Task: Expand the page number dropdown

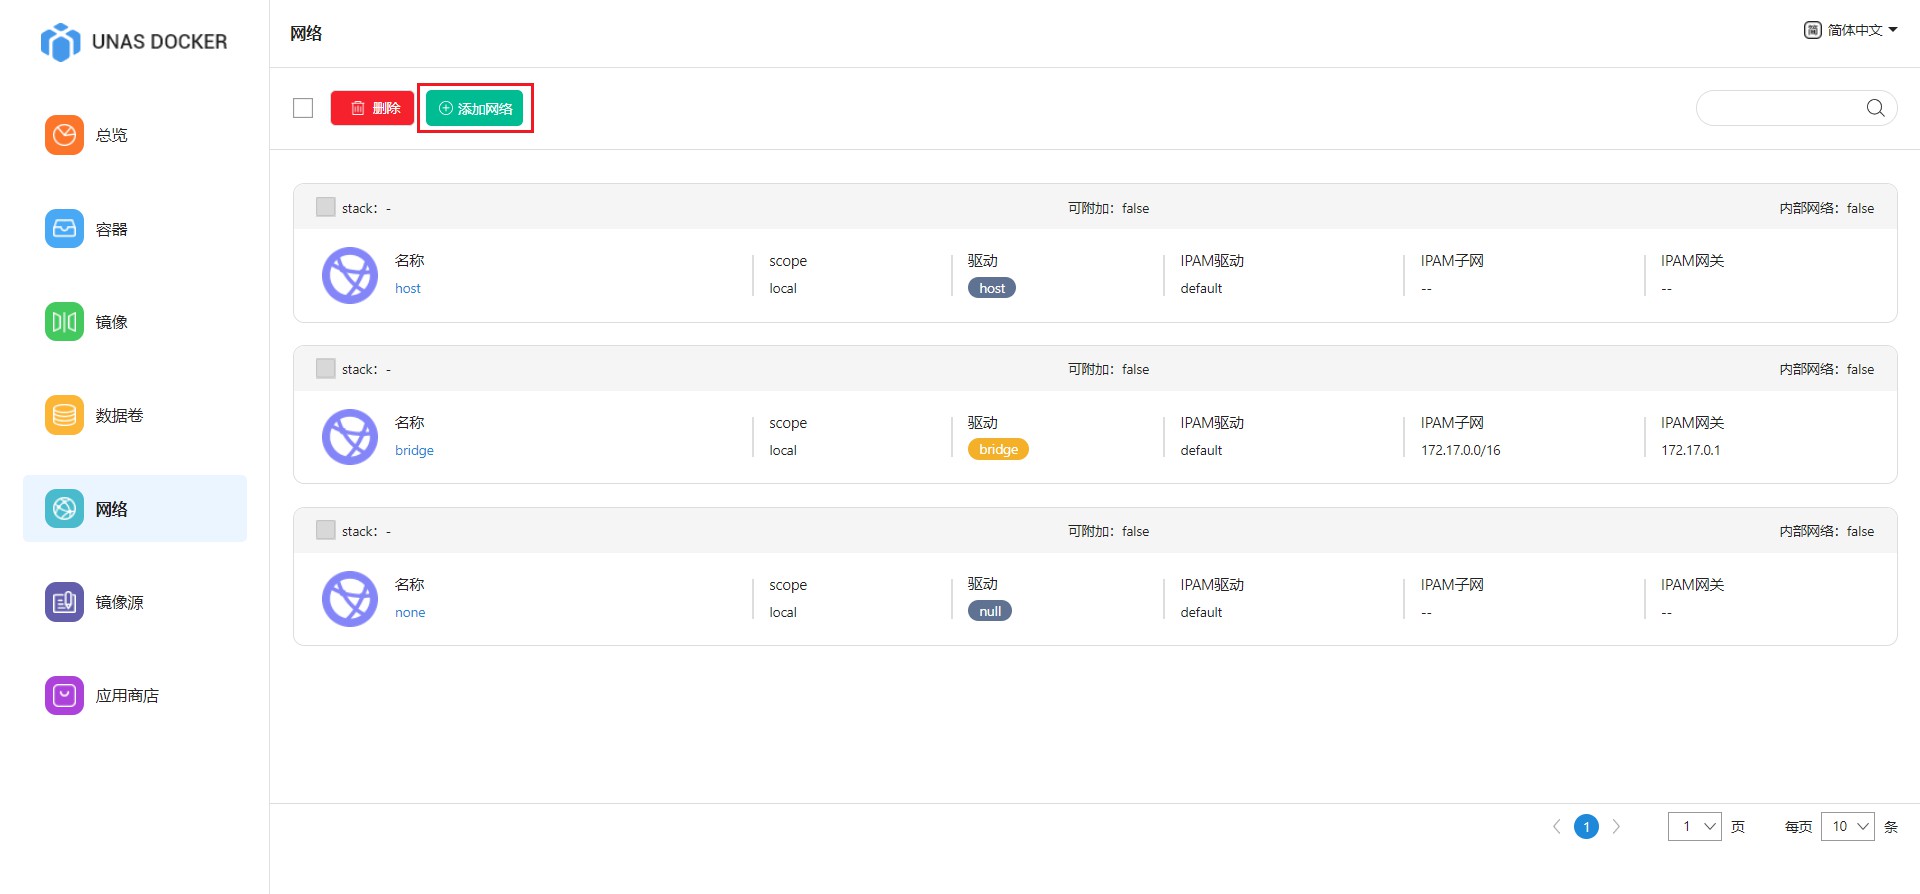Action: coord(1694,826)
